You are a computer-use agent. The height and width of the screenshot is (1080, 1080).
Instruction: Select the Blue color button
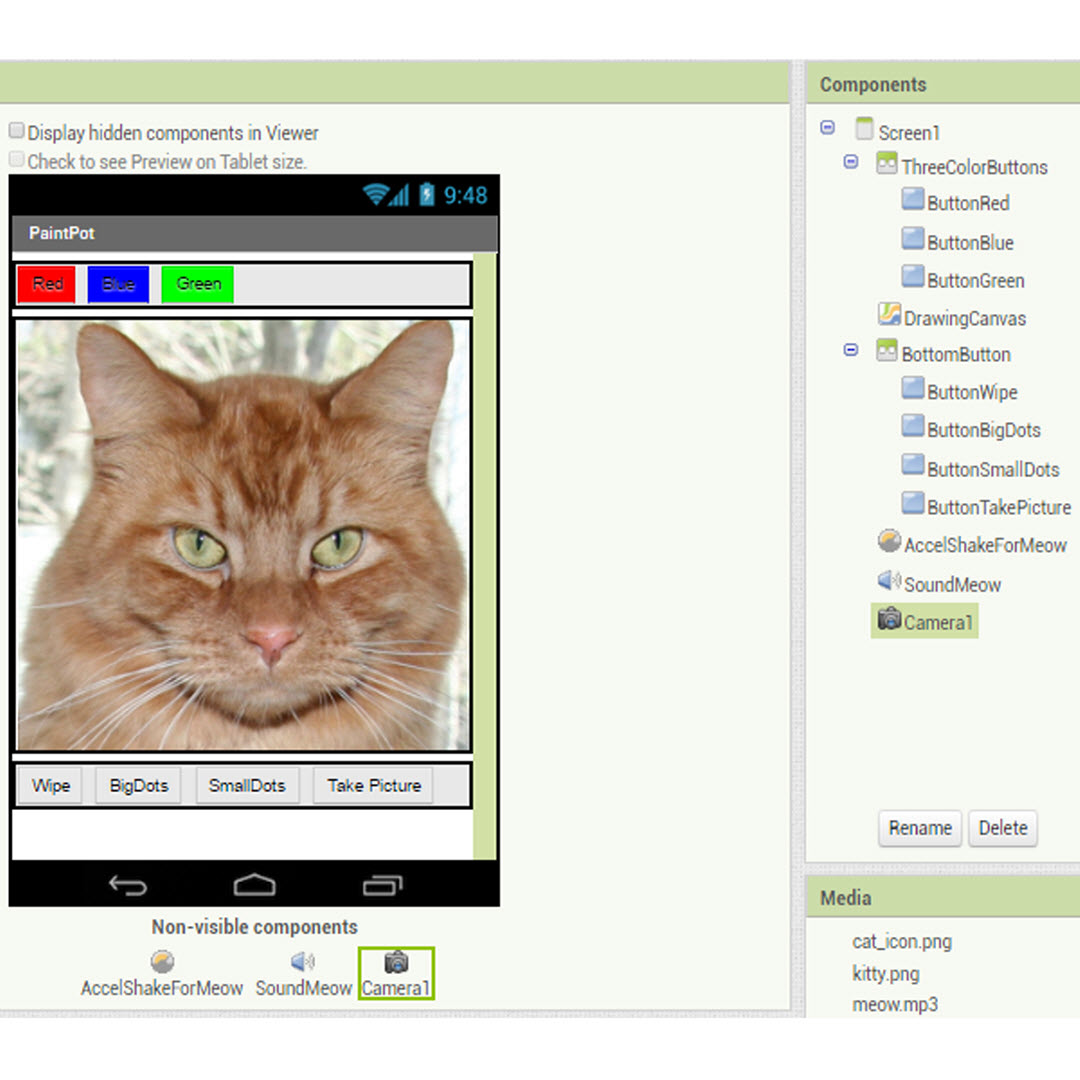pos(118,284)
